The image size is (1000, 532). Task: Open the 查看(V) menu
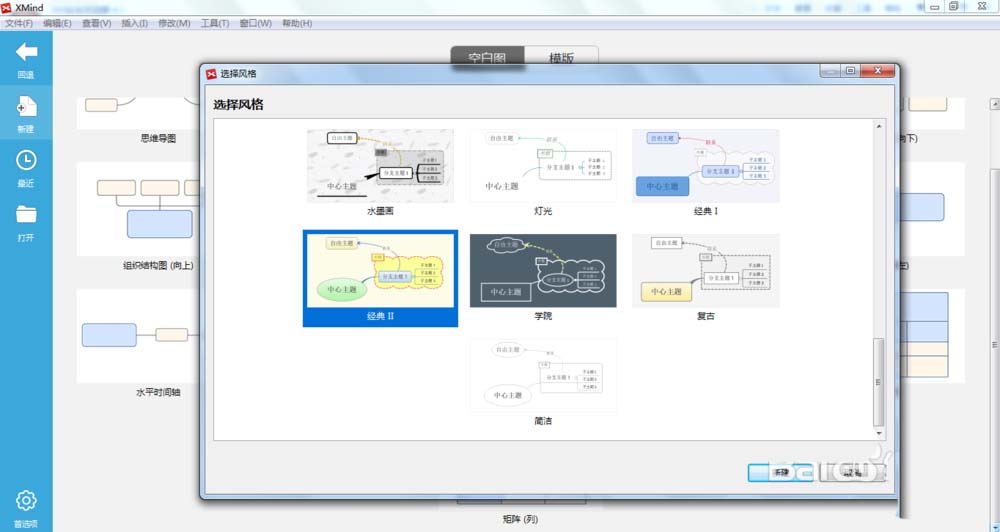tap(96, 23)
